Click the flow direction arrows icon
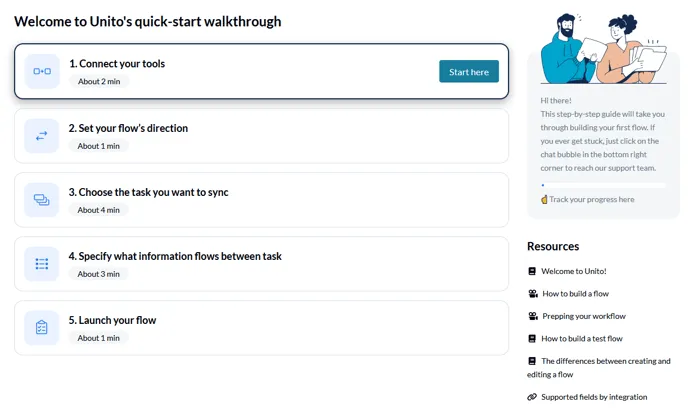688x416 pixels. click(42, 136)
